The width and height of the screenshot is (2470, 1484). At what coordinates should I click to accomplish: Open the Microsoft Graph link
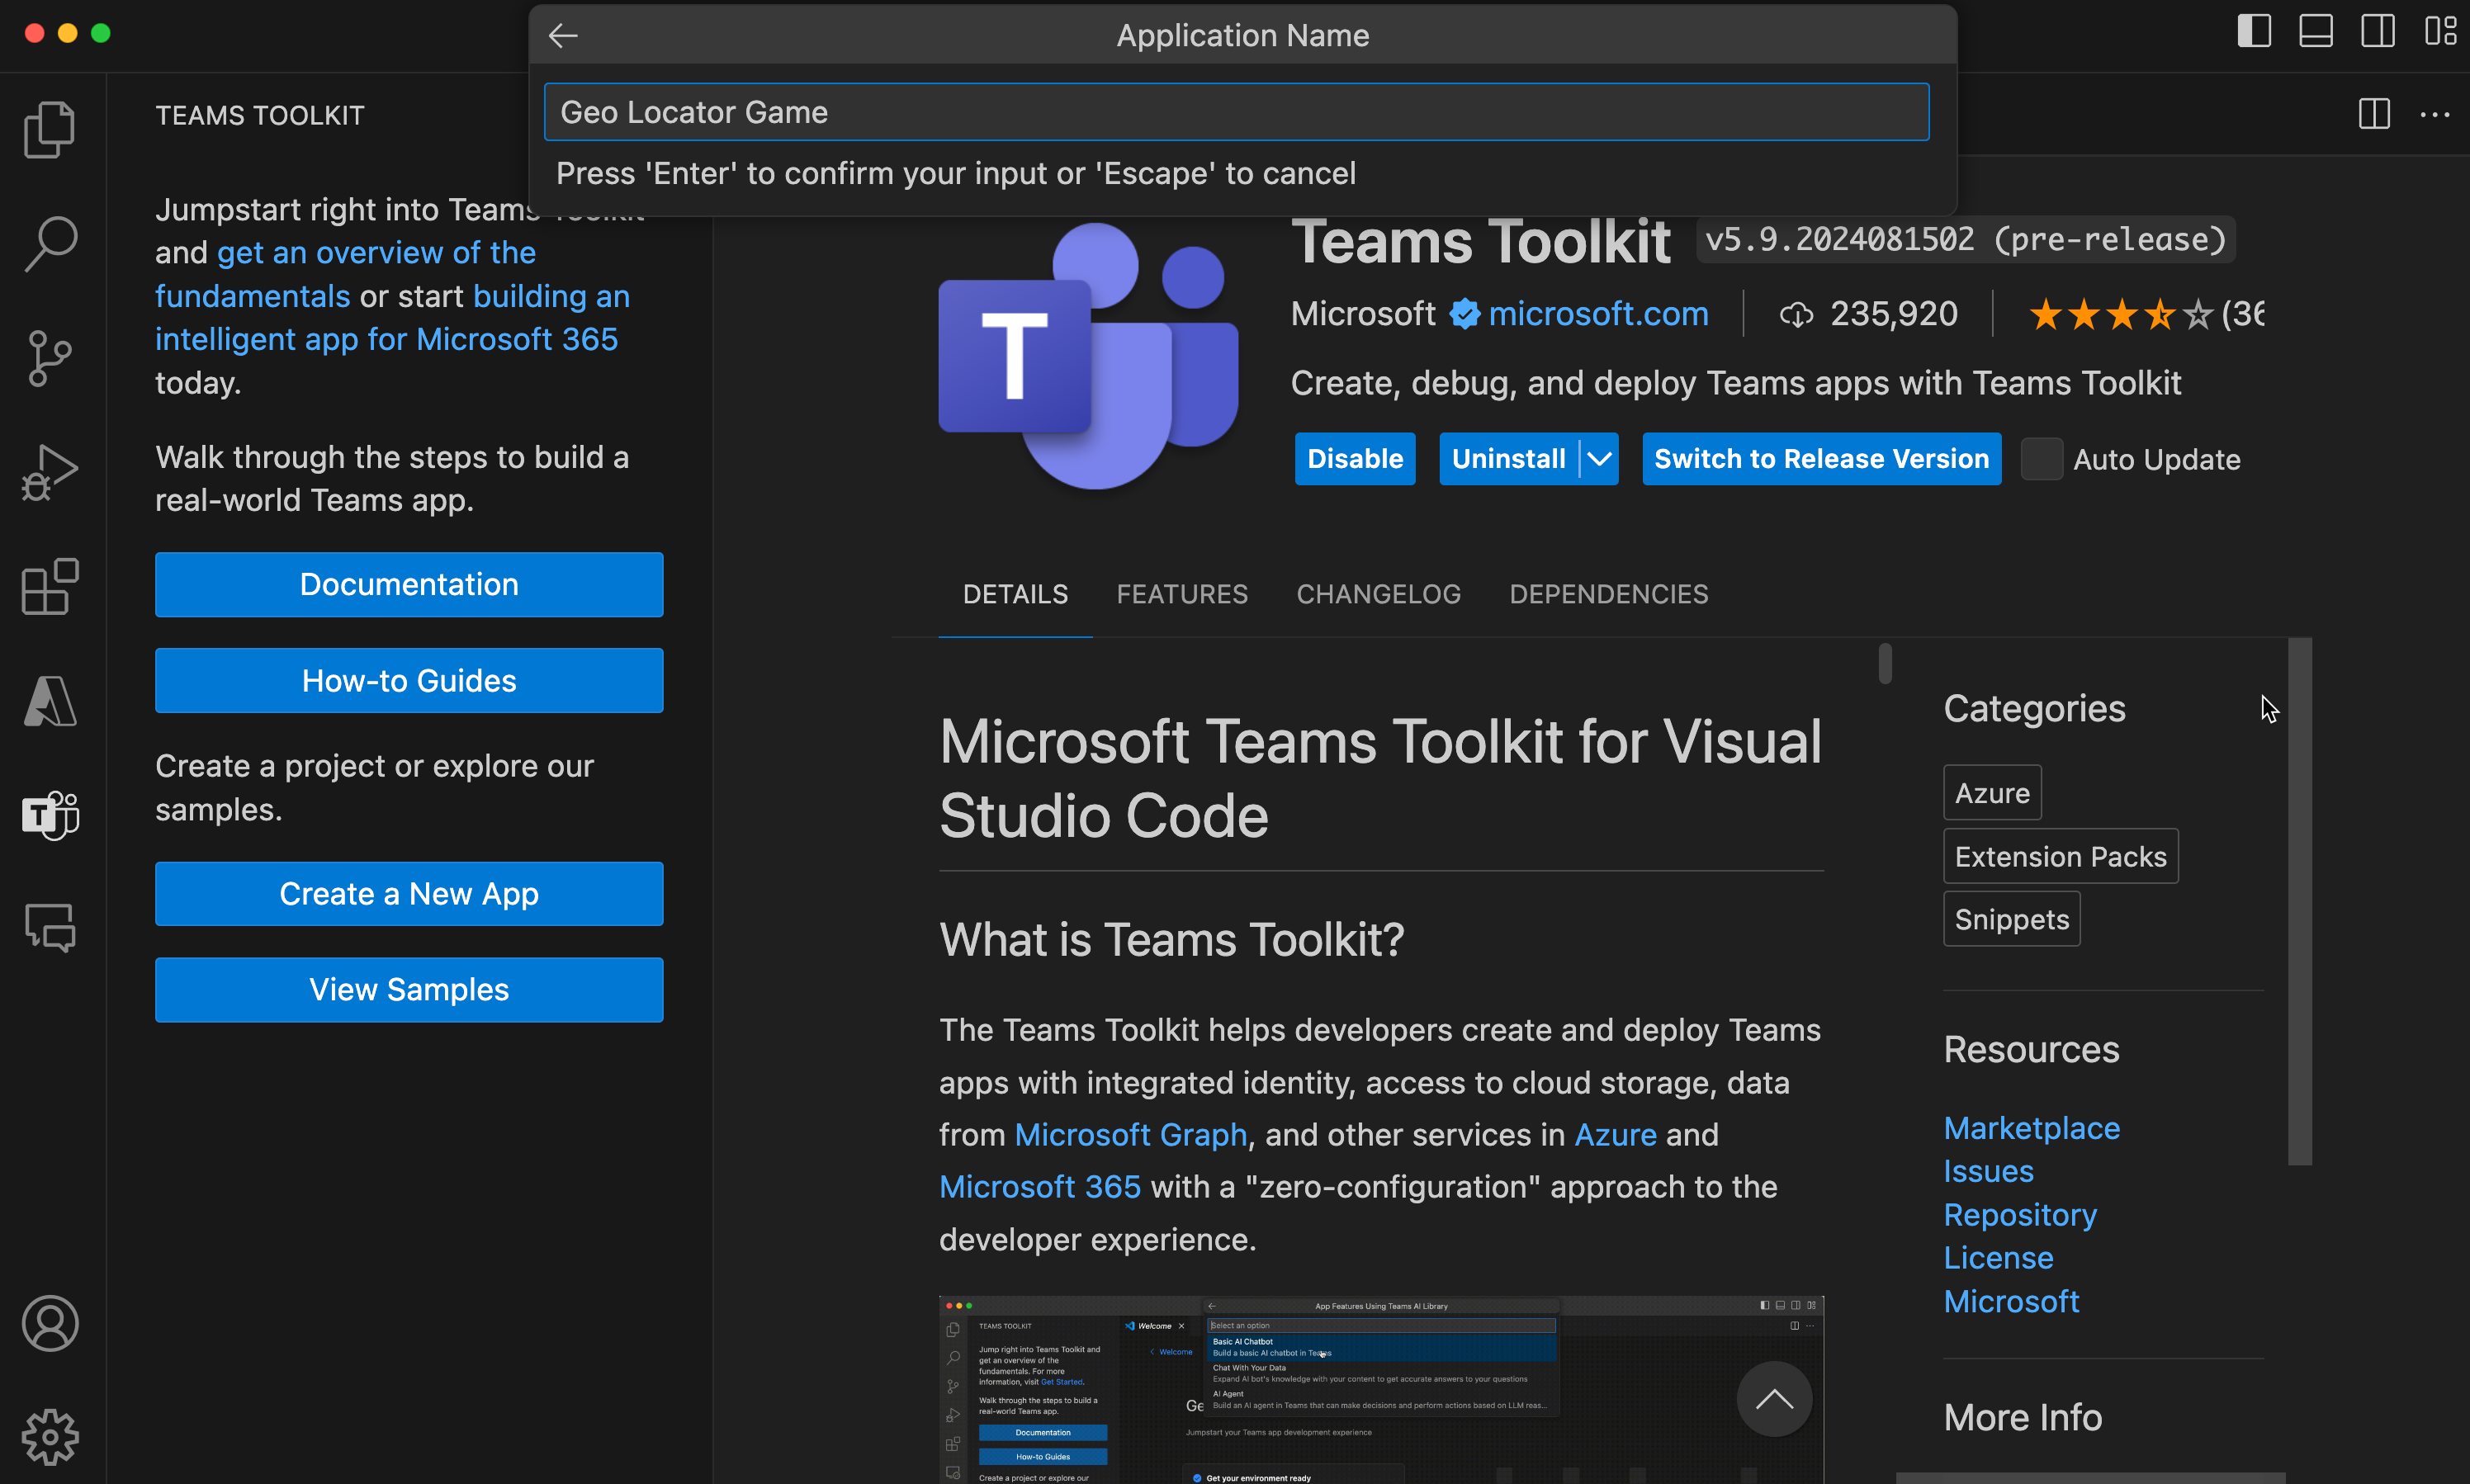[1130, 1134]
